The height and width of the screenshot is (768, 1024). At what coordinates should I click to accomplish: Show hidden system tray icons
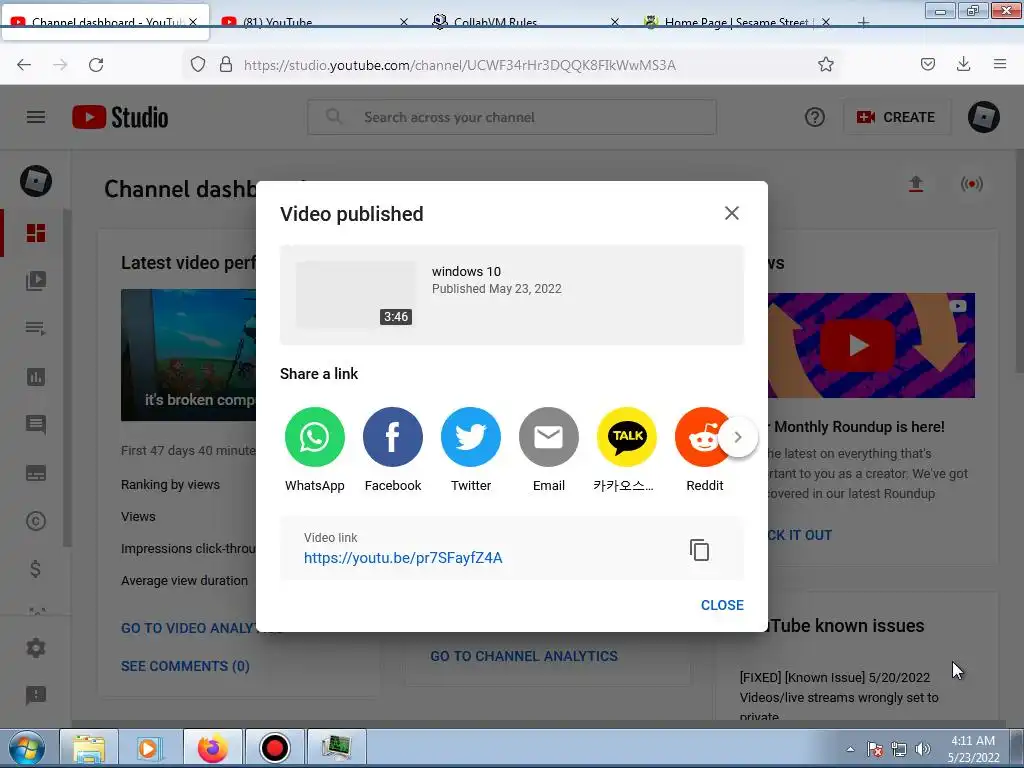click(x=850, y=749)
